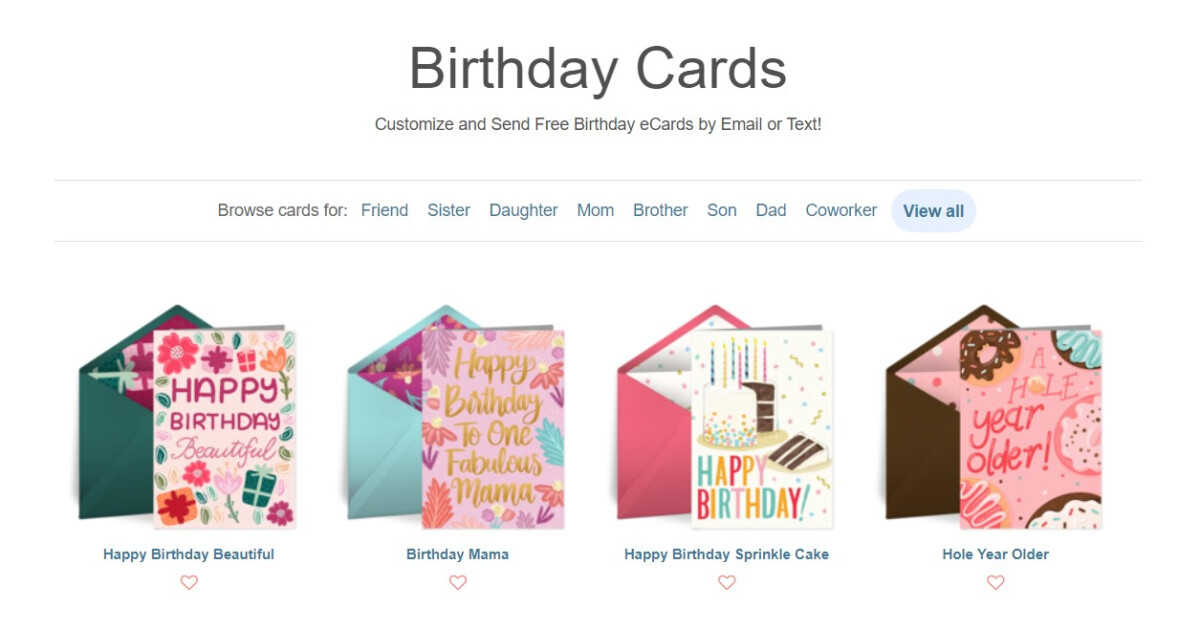Screen dimensions: 1200x629
Task: Like the Happy Birthday Sprinkle Cake card
Action: [x=727, y=582]
